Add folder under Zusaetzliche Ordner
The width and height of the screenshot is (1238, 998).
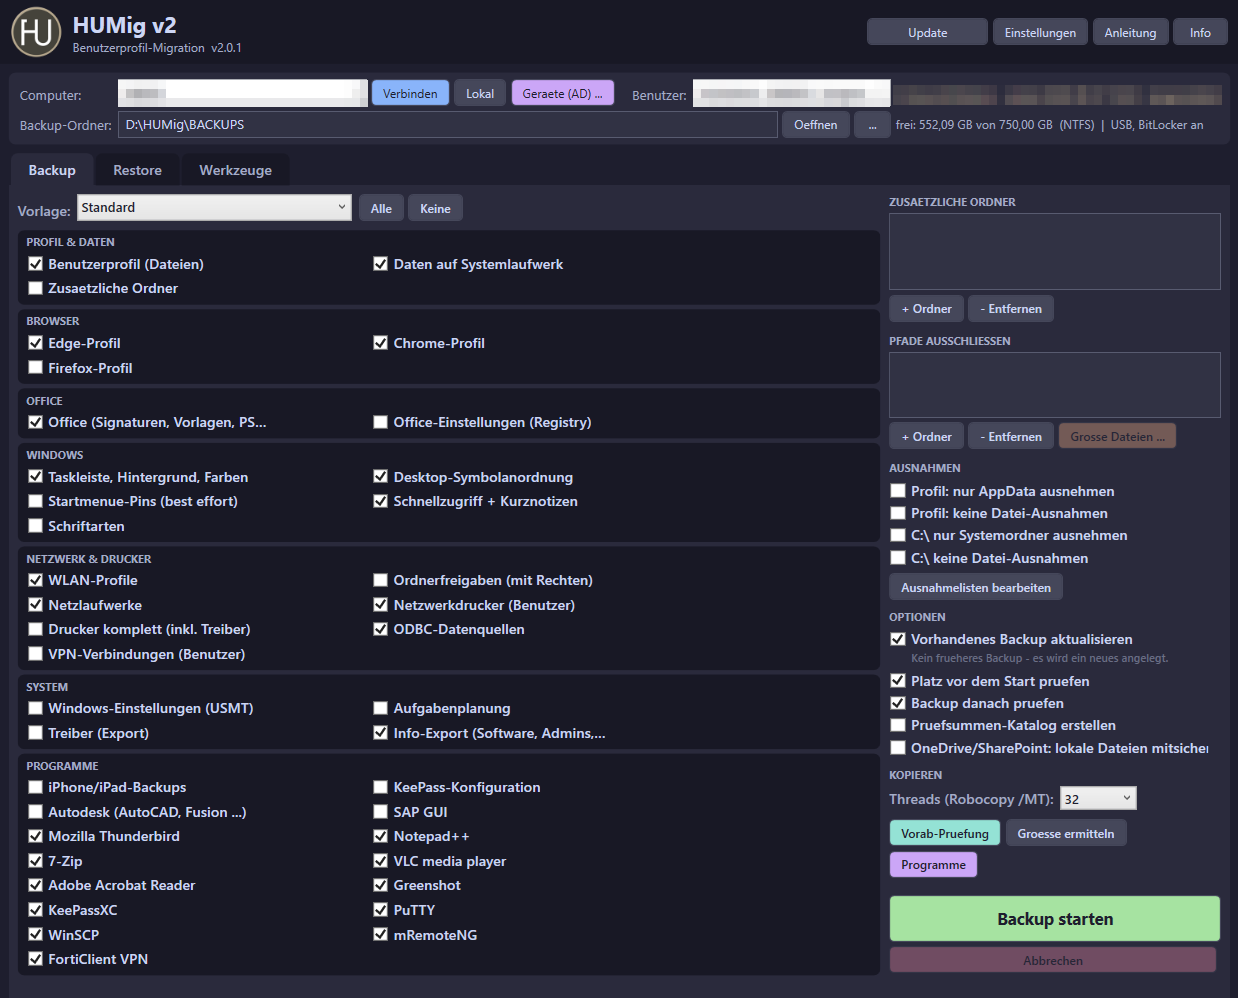(x=926, y=309)
